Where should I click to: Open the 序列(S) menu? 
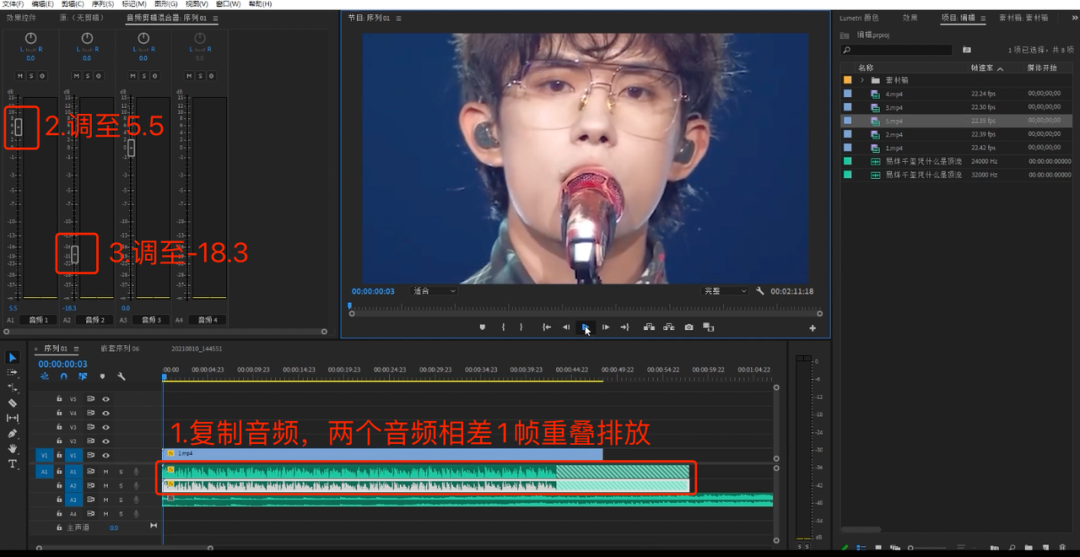coord(103,3)
